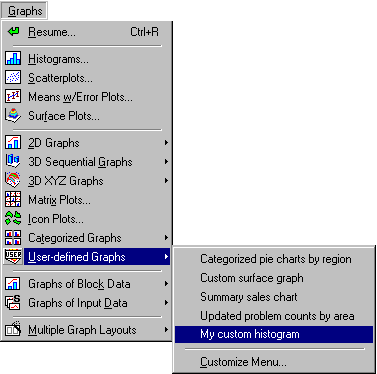Click the Scatterplots dotted icon
Viewport: 377px width, 374px height.
13,77
